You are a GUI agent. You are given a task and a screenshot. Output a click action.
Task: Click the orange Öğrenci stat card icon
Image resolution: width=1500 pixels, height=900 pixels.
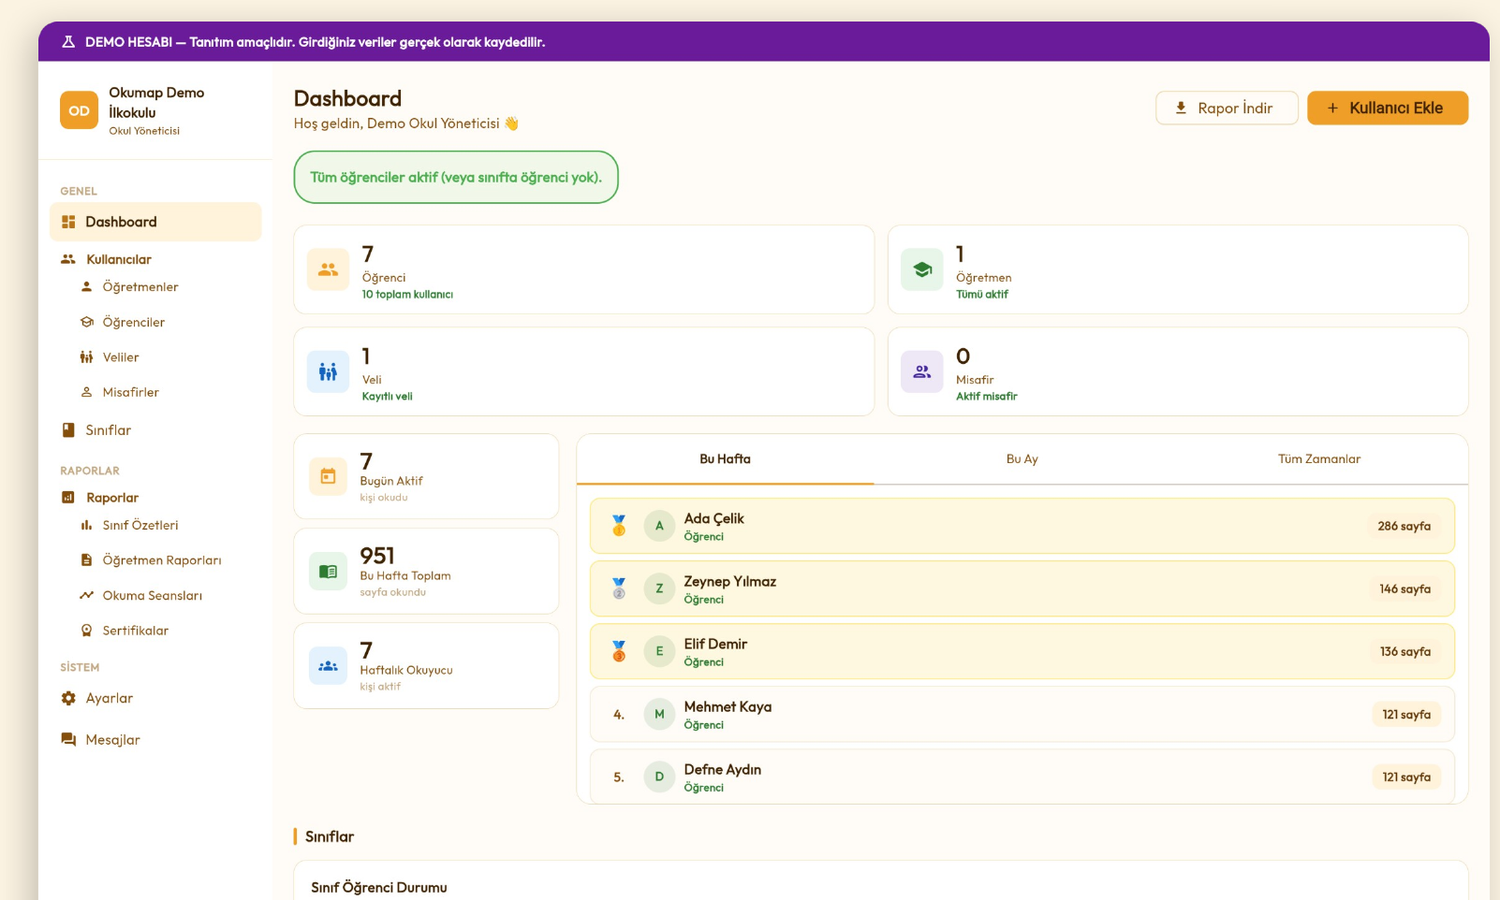tap(328, 269)
